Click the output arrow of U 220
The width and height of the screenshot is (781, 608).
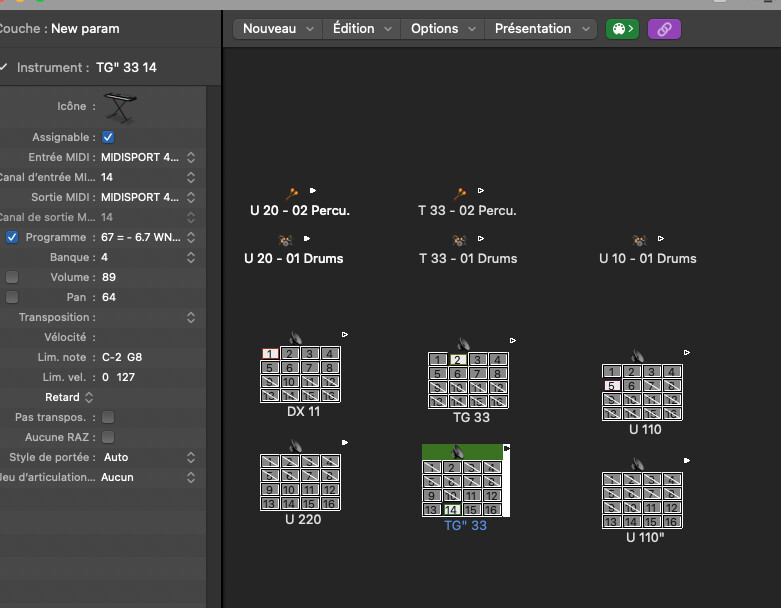pos(345,442)
